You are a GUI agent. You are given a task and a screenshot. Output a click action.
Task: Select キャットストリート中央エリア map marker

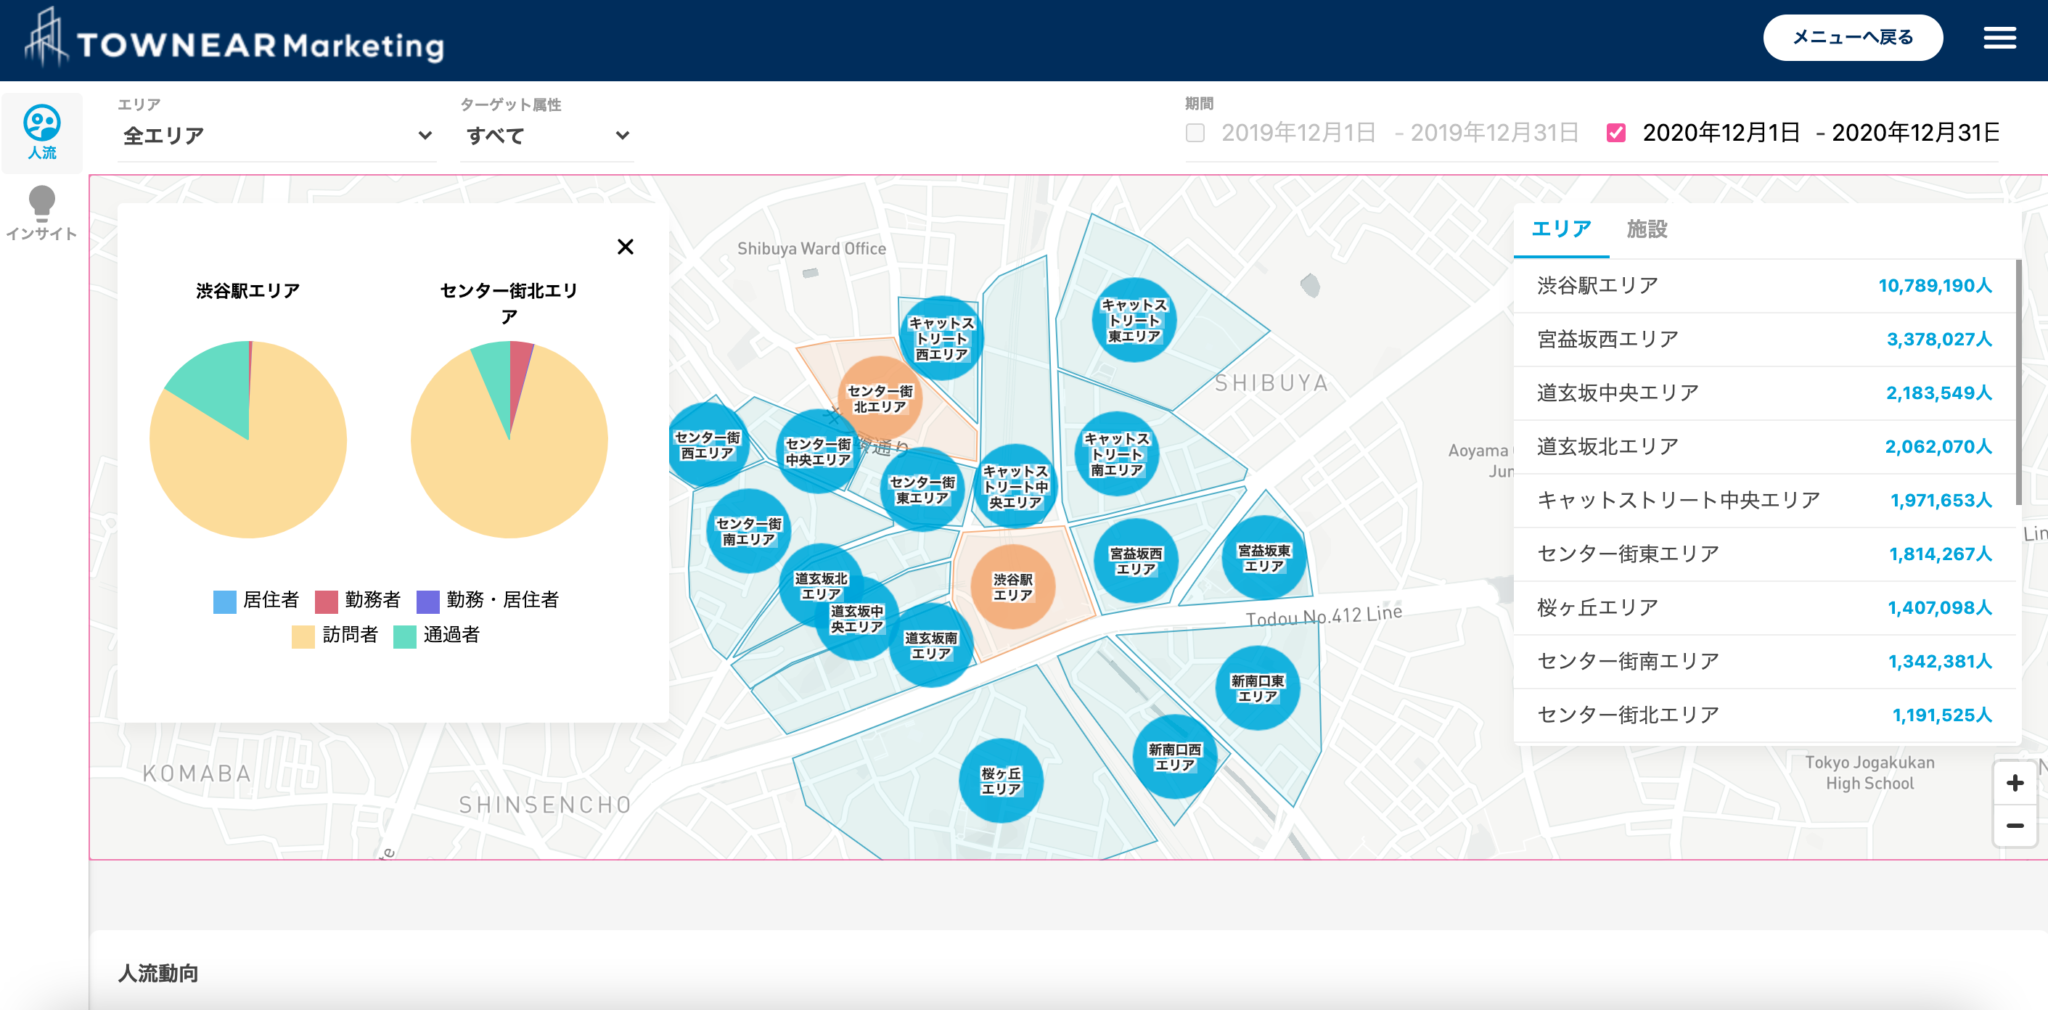click(x=1015, y=486)
